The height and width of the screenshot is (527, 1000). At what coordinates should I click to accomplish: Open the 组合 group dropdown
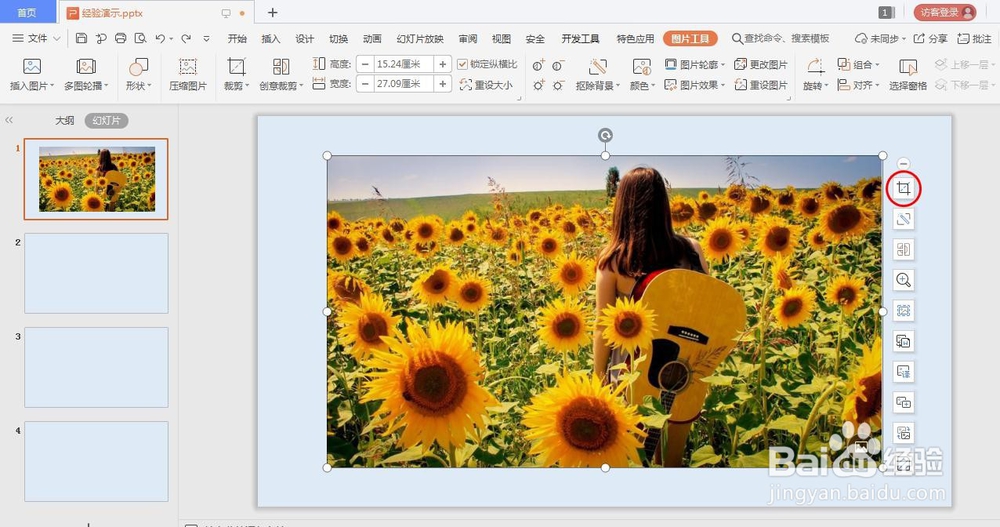pyautogui.click(x=858, y=64)
